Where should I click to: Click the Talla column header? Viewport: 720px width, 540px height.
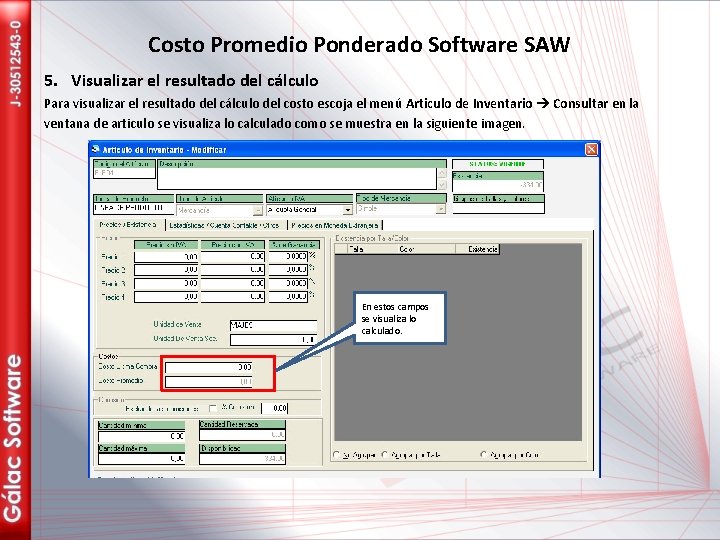(372, 249)
